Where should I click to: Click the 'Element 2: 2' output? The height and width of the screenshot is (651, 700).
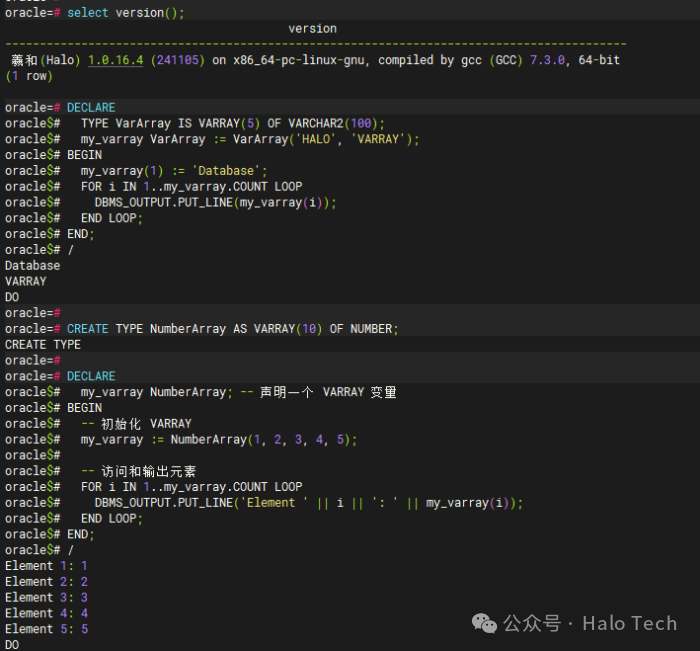click(46, 582)
